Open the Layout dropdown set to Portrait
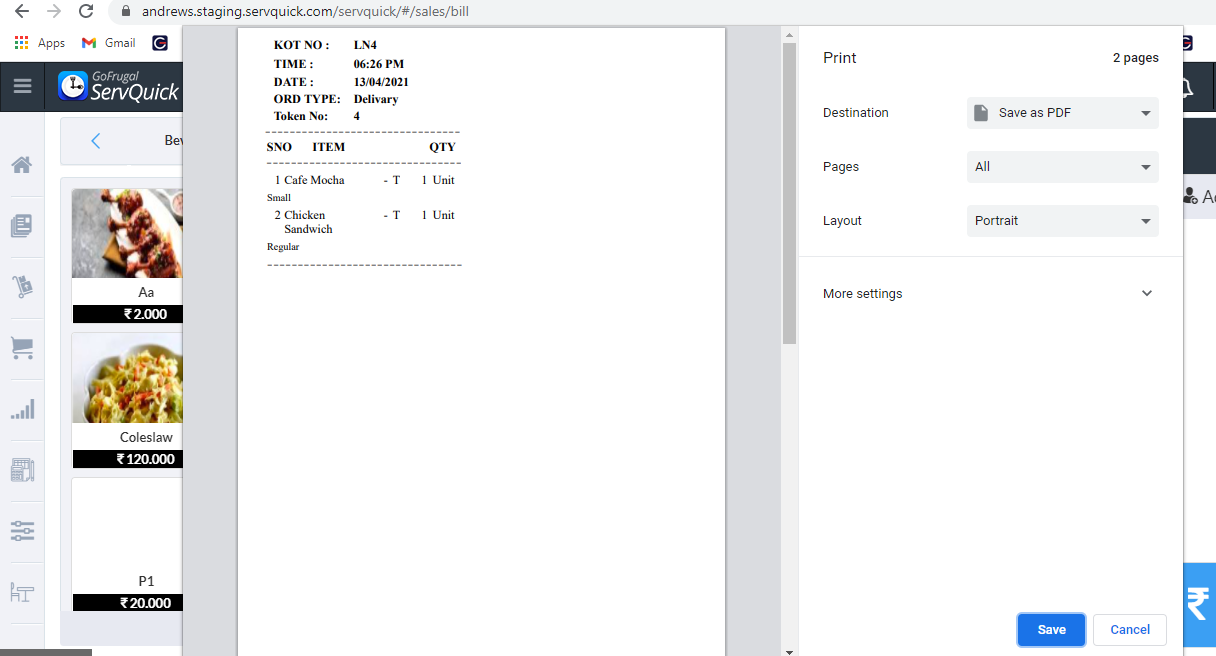Image resolution: width=1216 pixels, height=656 pixels. 1062,221
